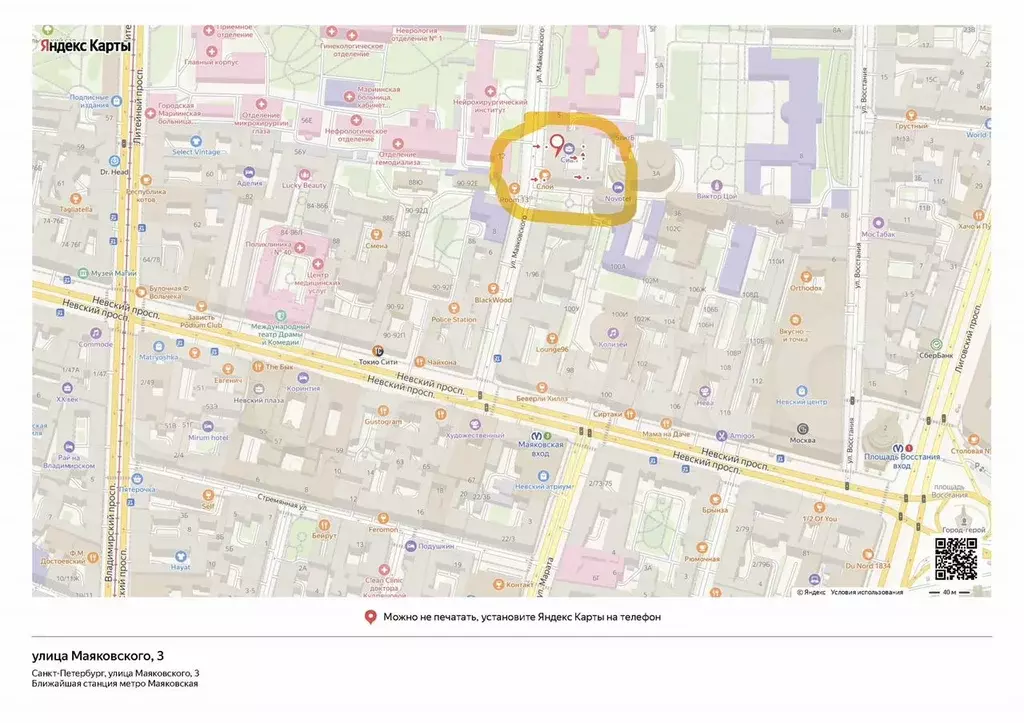Open the Нейрохирургический институт hospital icon
1024x723 pixels.
490,91
